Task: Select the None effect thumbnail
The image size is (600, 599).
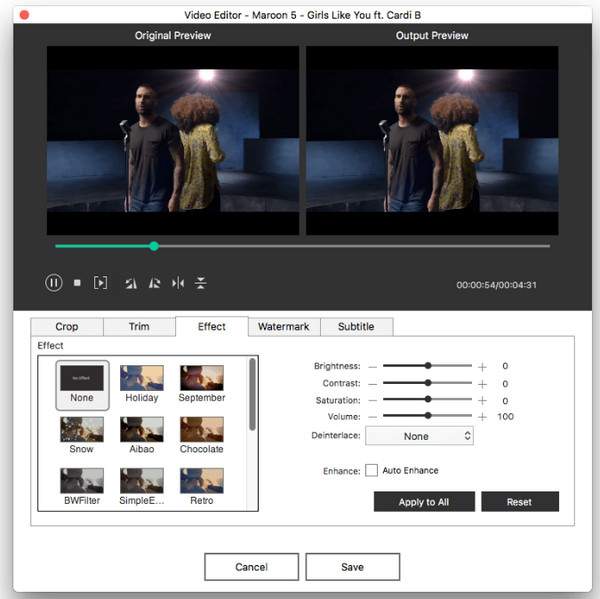Action: (x=82, y=385)
